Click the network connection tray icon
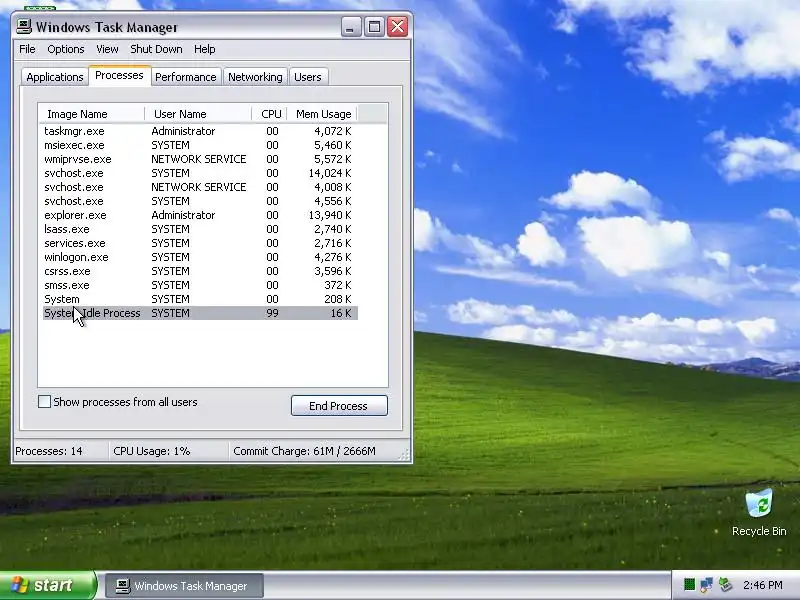Viewport: 800px width, 600px height. click(x=707, y=585)
